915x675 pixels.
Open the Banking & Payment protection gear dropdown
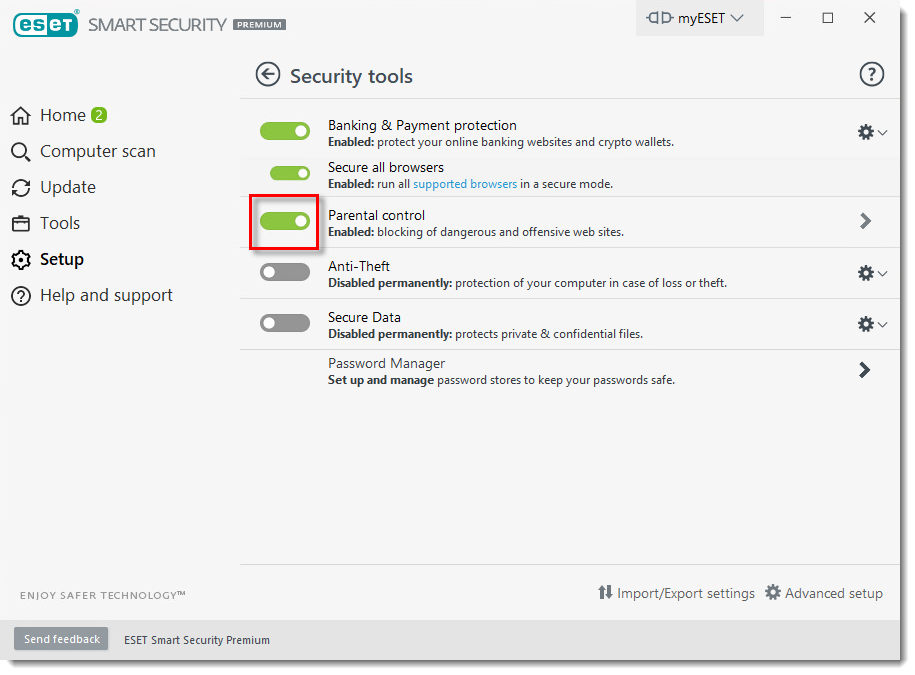coord(868,131)
